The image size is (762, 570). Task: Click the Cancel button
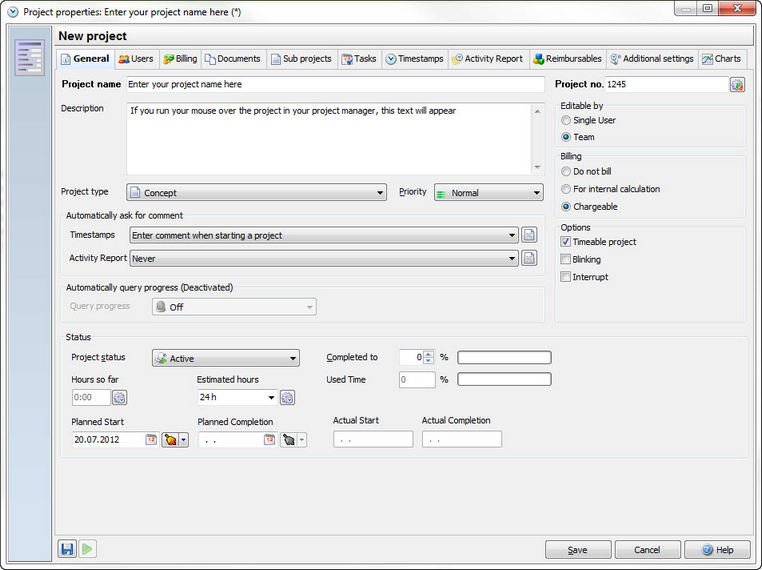[647, 550]
